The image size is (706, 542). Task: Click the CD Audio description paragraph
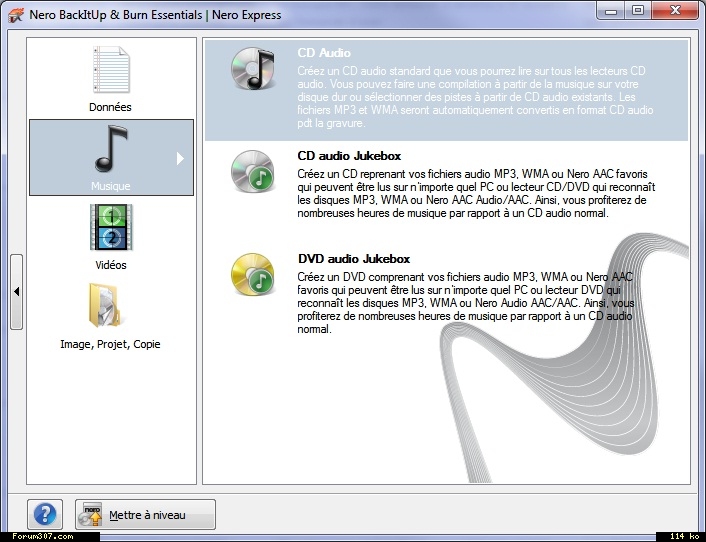tap(475, 97)
